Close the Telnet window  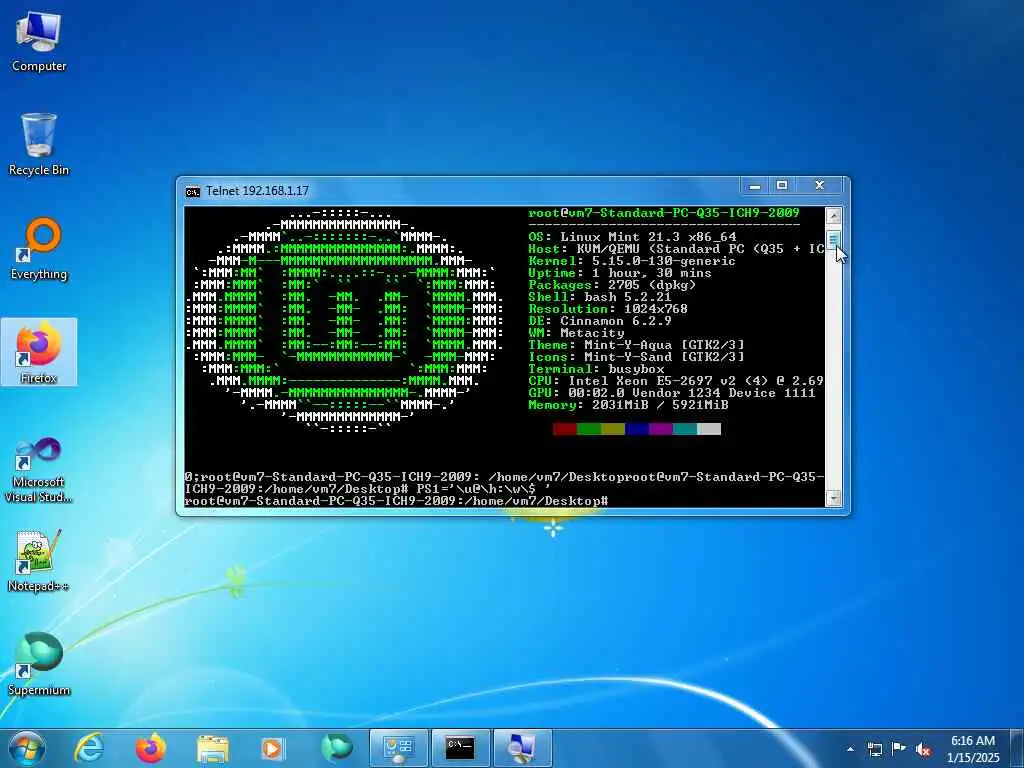[820, 186]
